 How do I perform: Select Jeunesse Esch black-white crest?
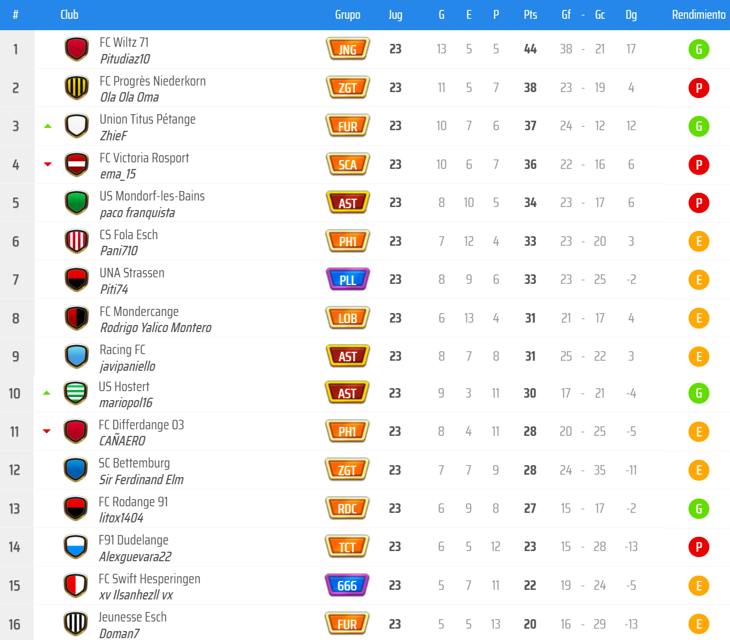point(76,624)
